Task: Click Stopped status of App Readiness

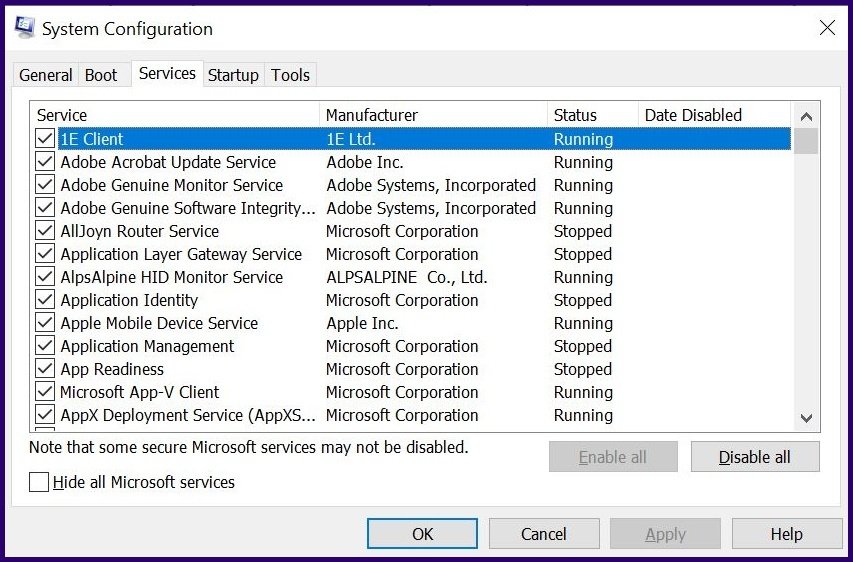Action: (583, 368)
